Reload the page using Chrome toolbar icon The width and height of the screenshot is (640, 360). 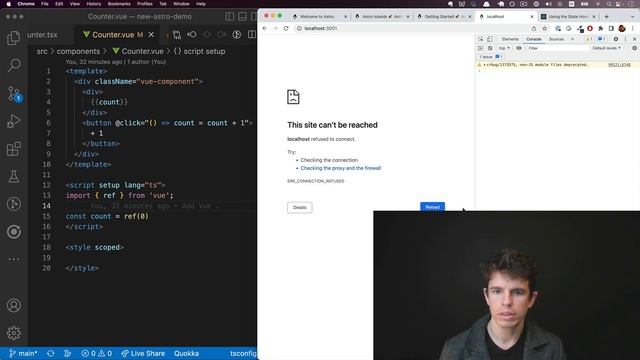[286, 28]
